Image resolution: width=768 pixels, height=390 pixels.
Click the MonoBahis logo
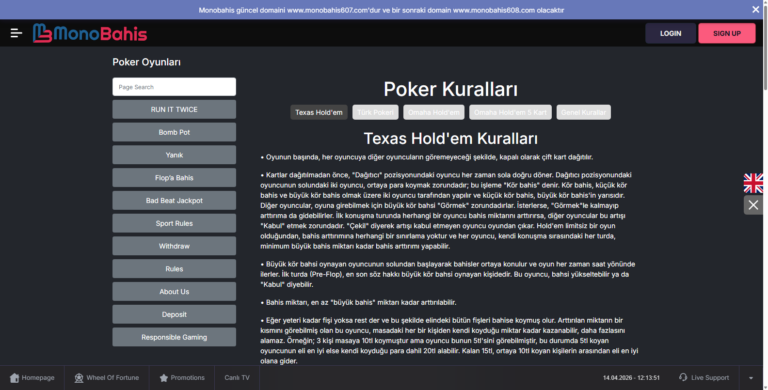pos(90,33)
